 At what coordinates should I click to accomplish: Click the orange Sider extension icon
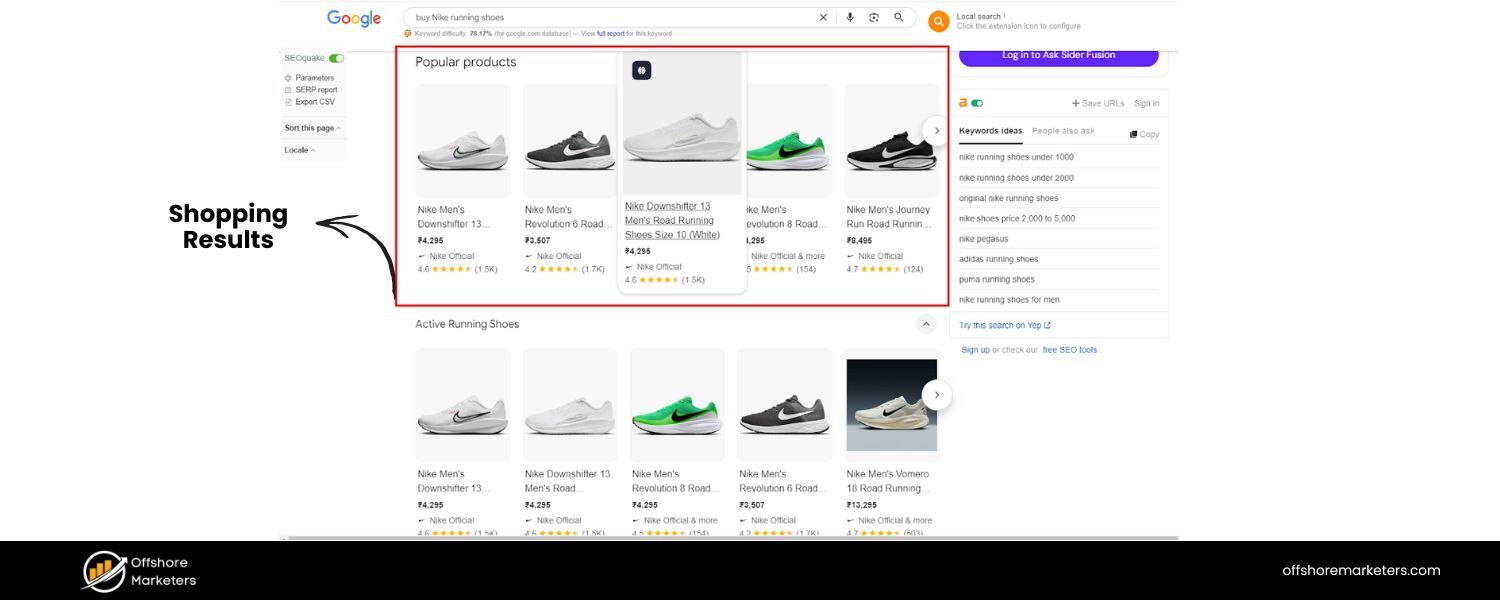pos(938,20)
